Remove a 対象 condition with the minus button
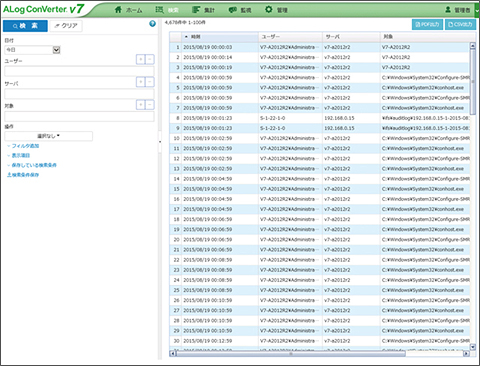 [150, 105]
